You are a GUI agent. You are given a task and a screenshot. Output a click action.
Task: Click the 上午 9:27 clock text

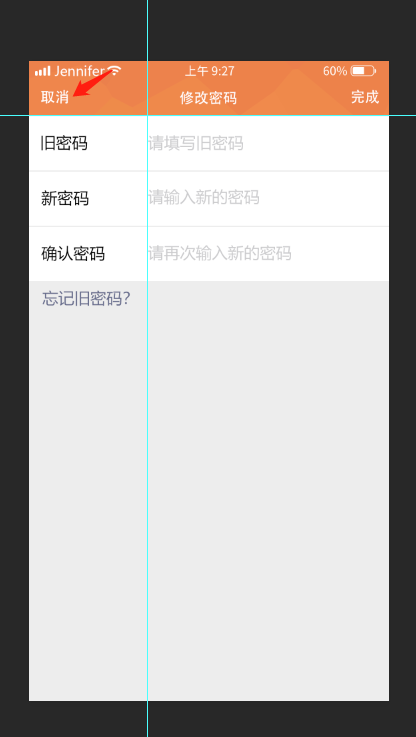click(x=210, y=71)
